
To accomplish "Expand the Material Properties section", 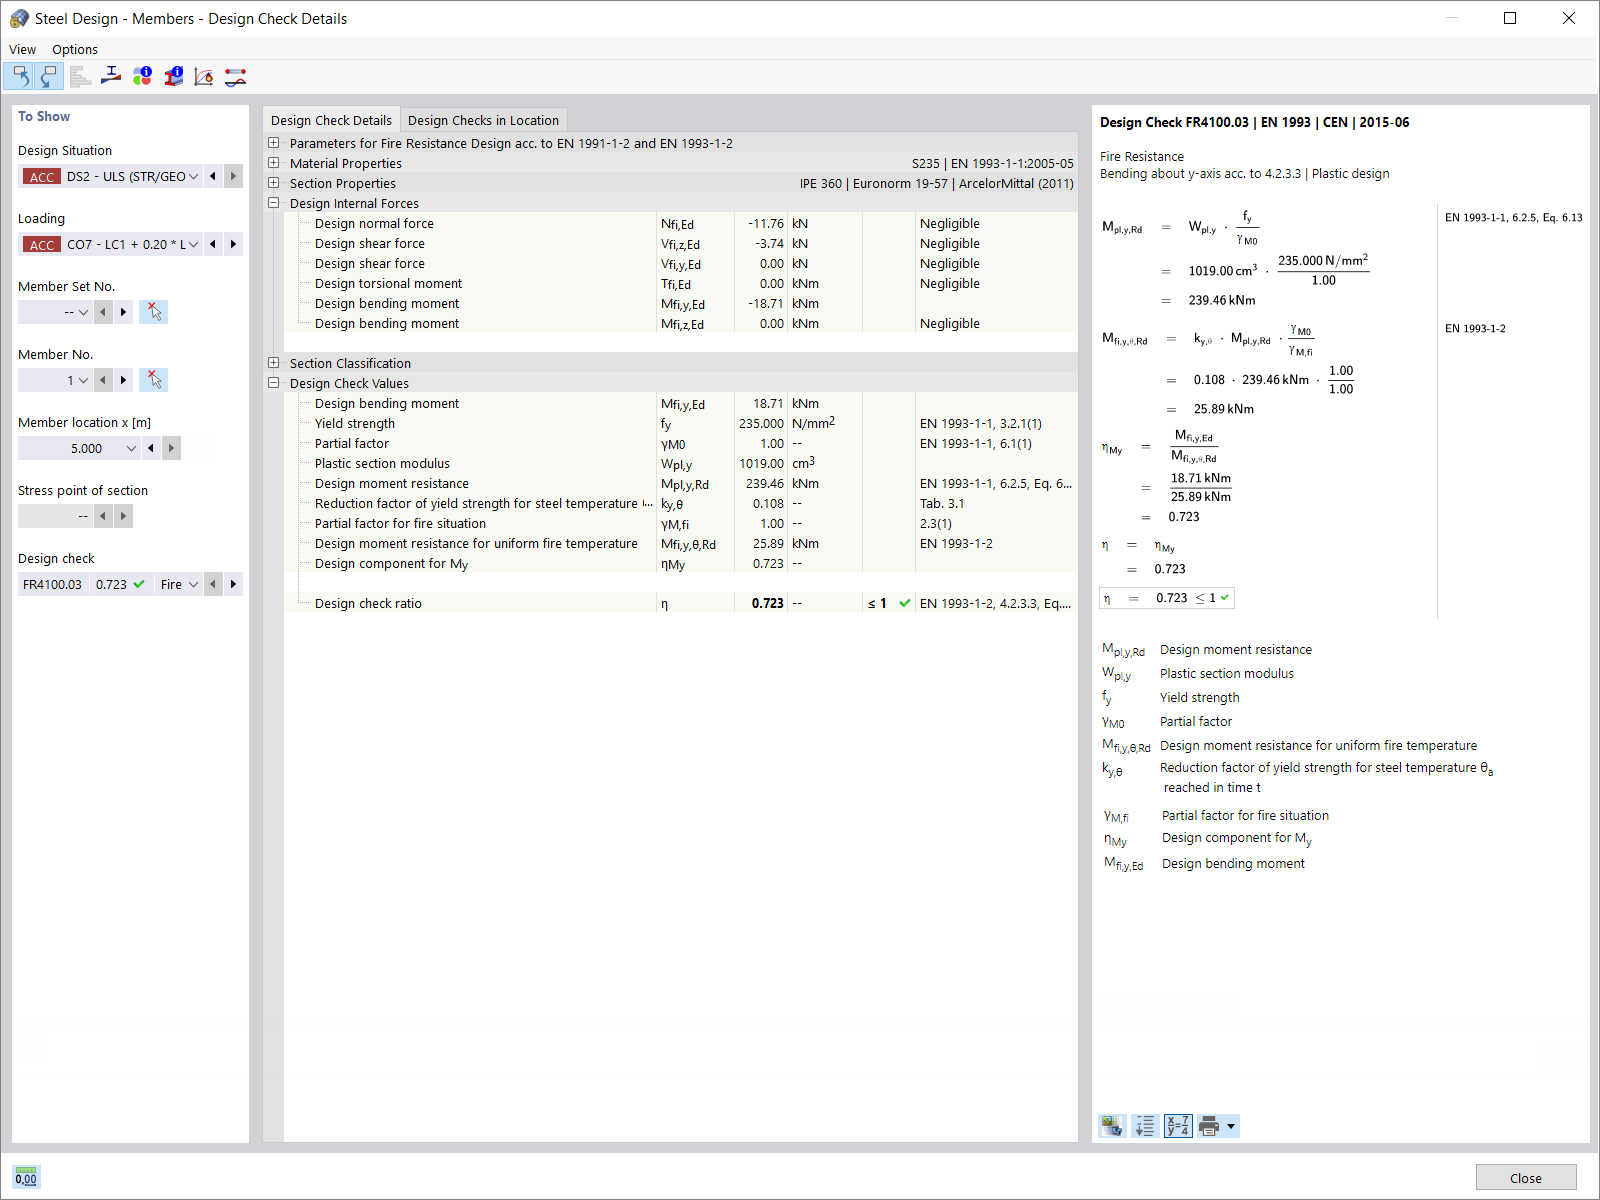I will point(273,163).
